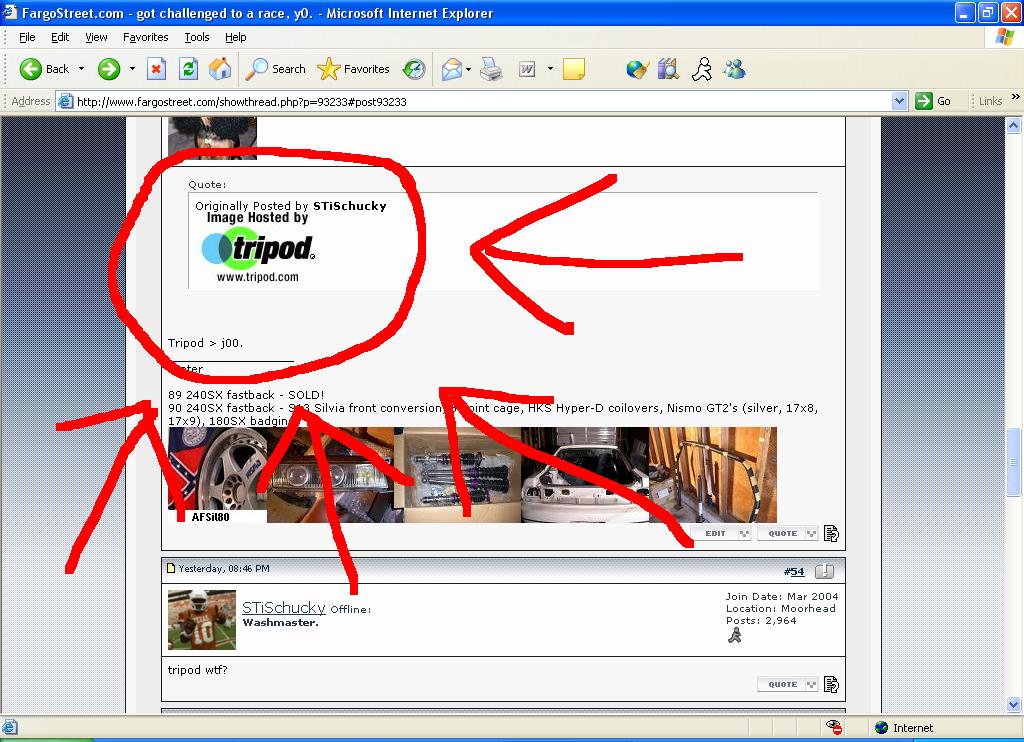Open the Research books icon
The image size is (1024, 742).
pos(668,69)
